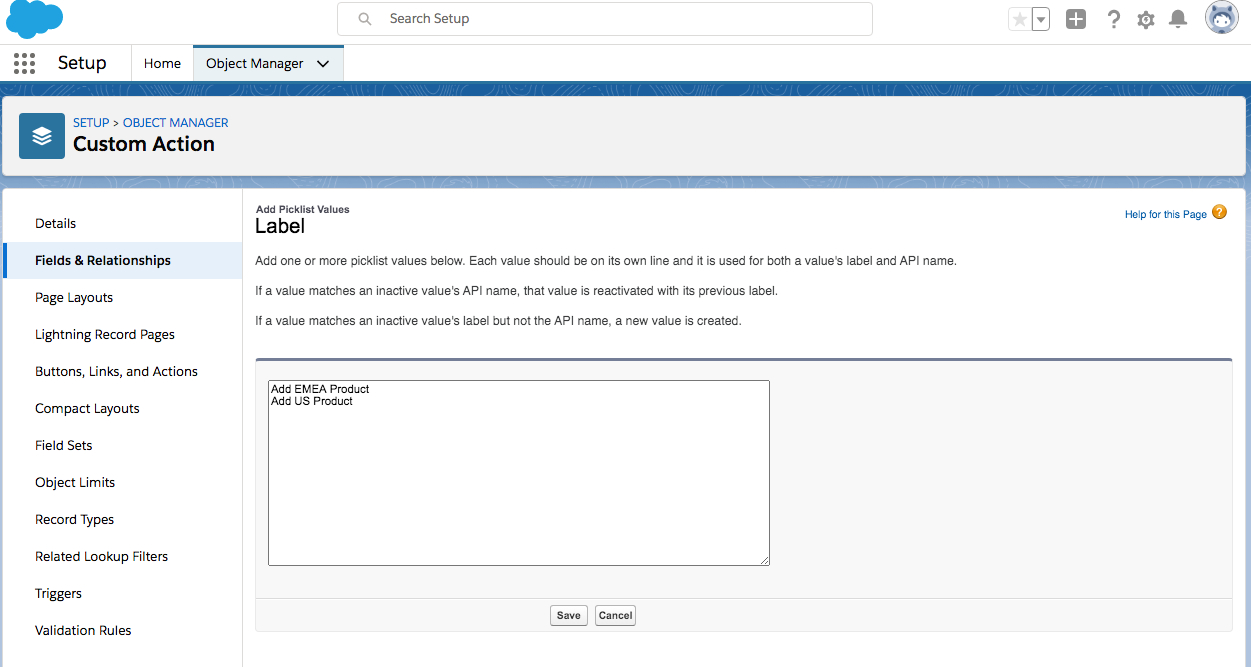The image size is (1251, 667).
Task: Expand the Object Manager tab chevron
Action: (x=322, y=62)
